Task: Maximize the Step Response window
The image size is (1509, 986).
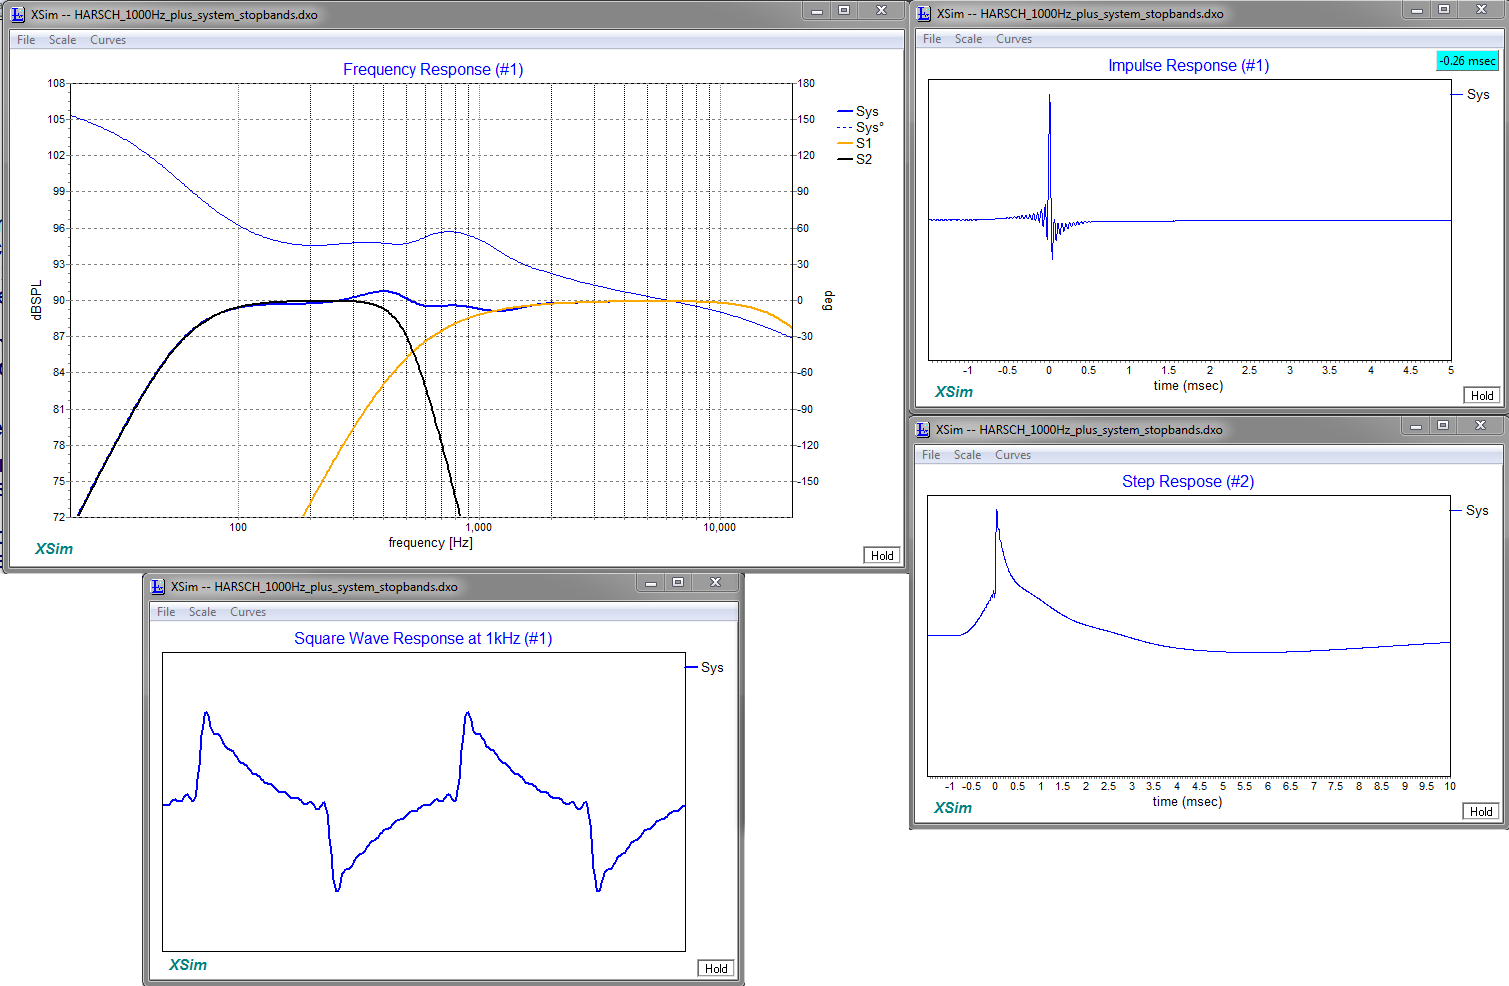Action: click(x=1443, y=426)
